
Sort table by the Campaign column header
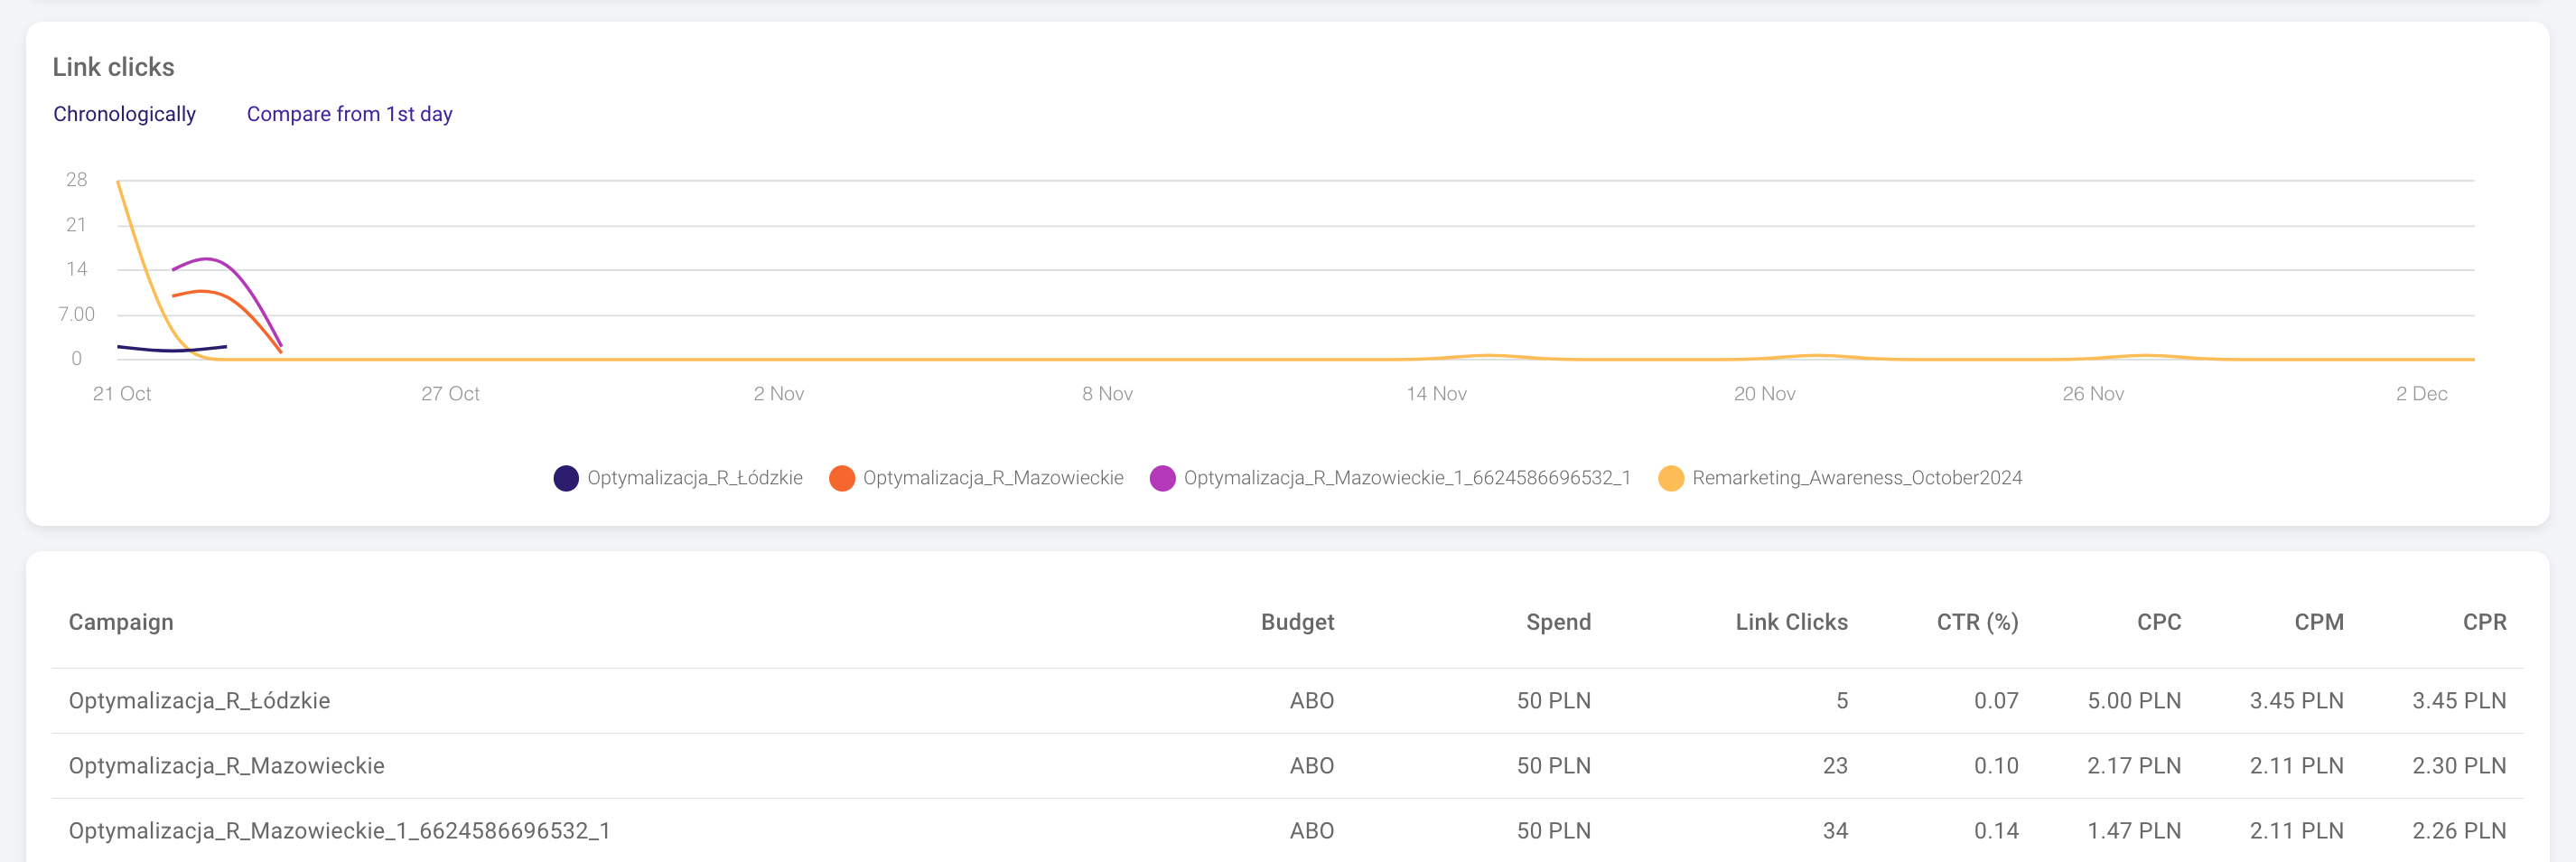click(x=121, y=622)
